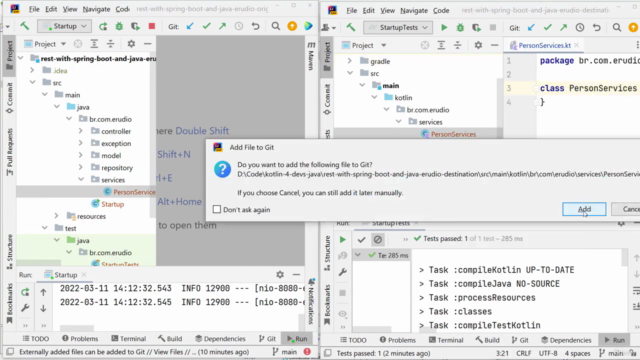This screenshot has height=360, width=640.
Task: Expand the .idea folder in left tree
Action: [x=32, y=70]
